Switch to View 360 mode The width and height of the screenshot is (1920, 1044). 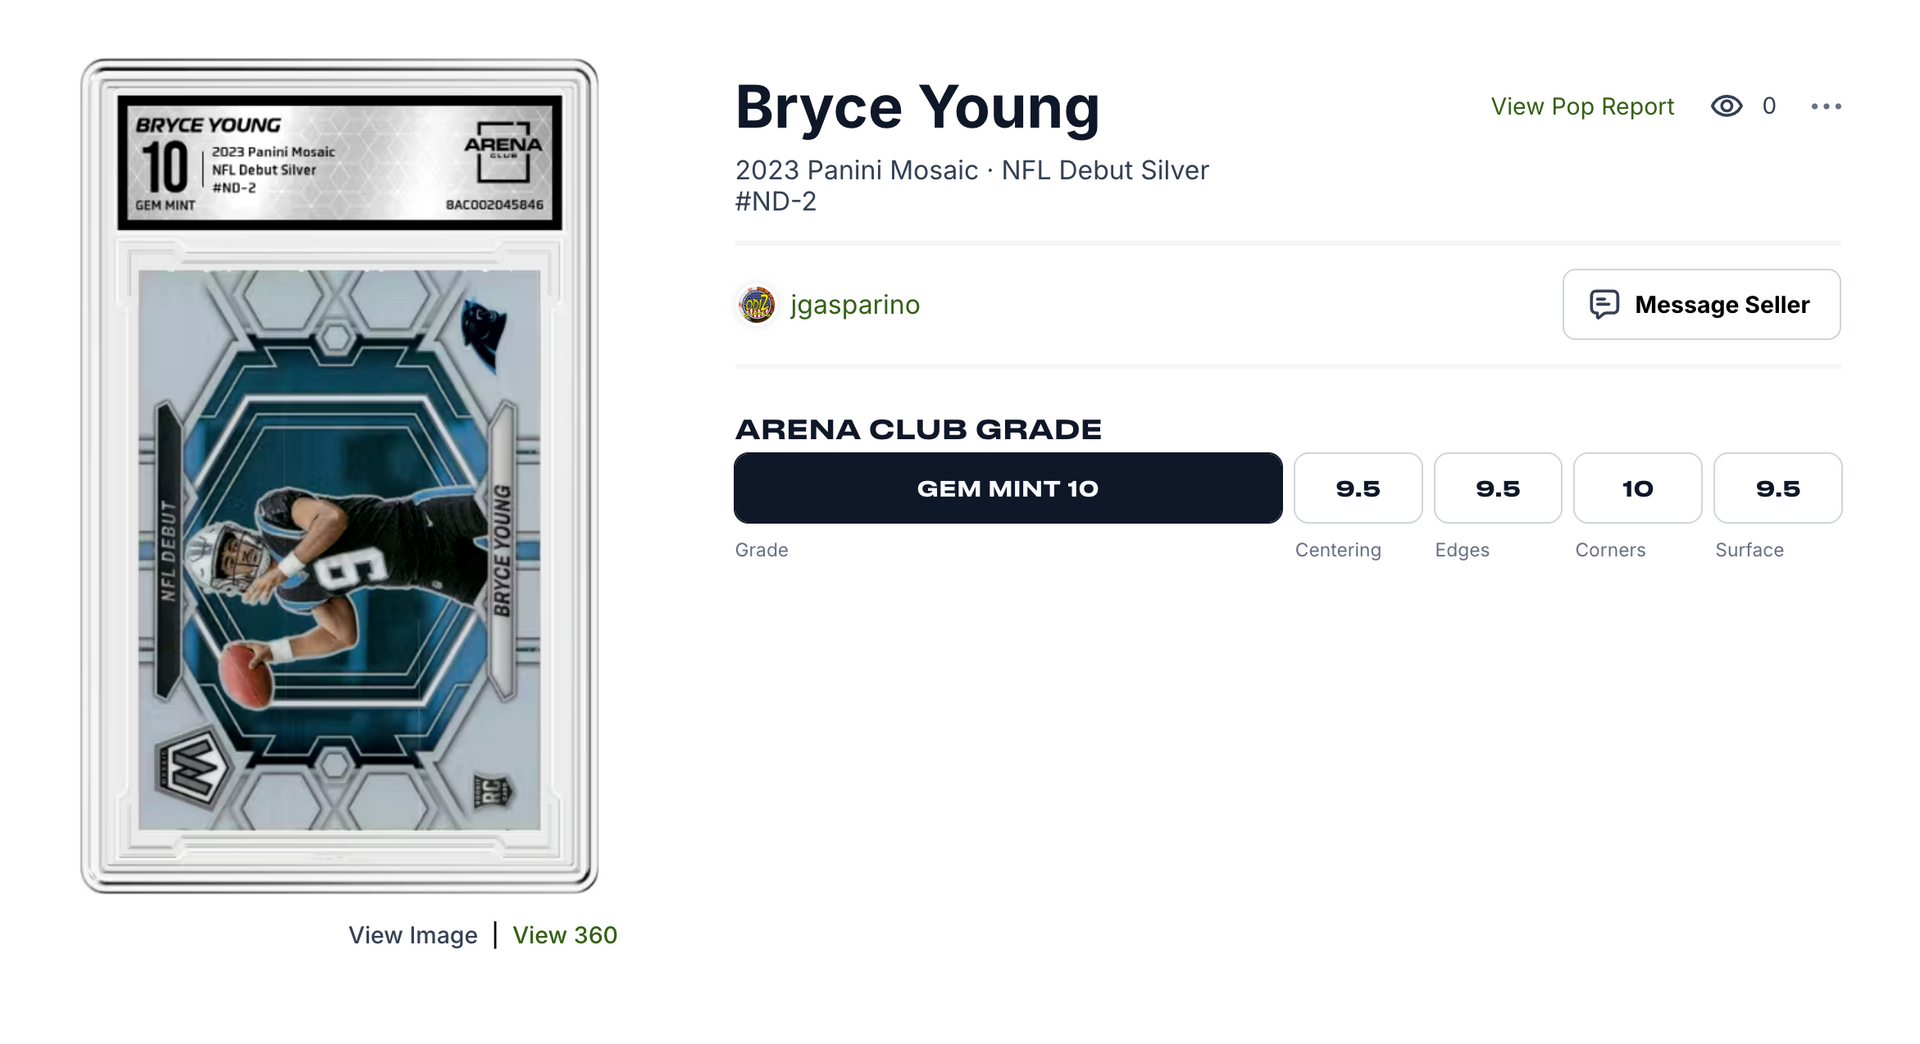[x=565, y=935]
